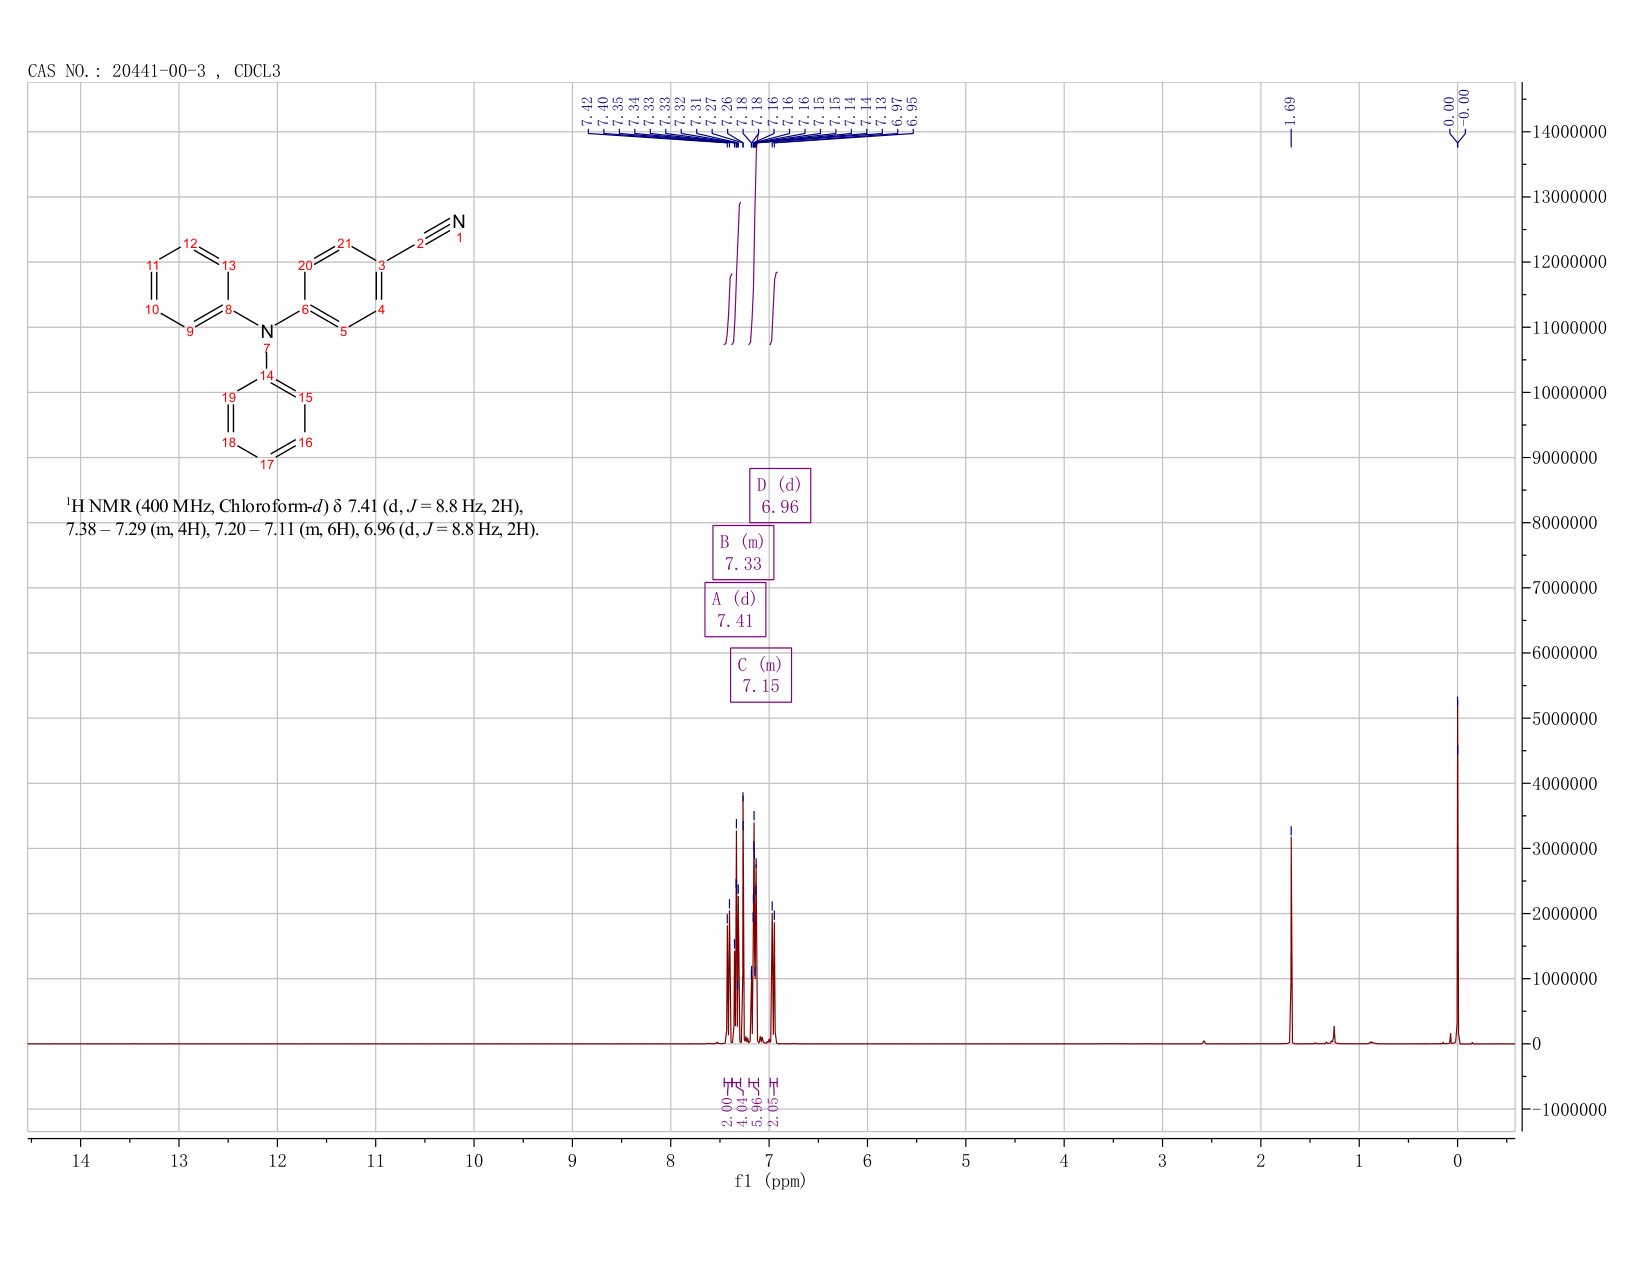Select atom label 21 in the structure
This screenshot has width=1650, height=1275.
coord(344,243)
